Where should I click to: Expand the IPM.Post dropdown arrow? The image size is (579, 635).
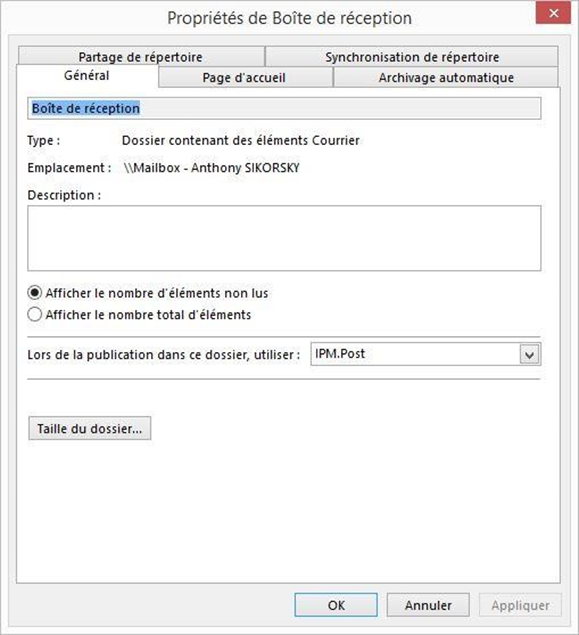tap(530, 355)
